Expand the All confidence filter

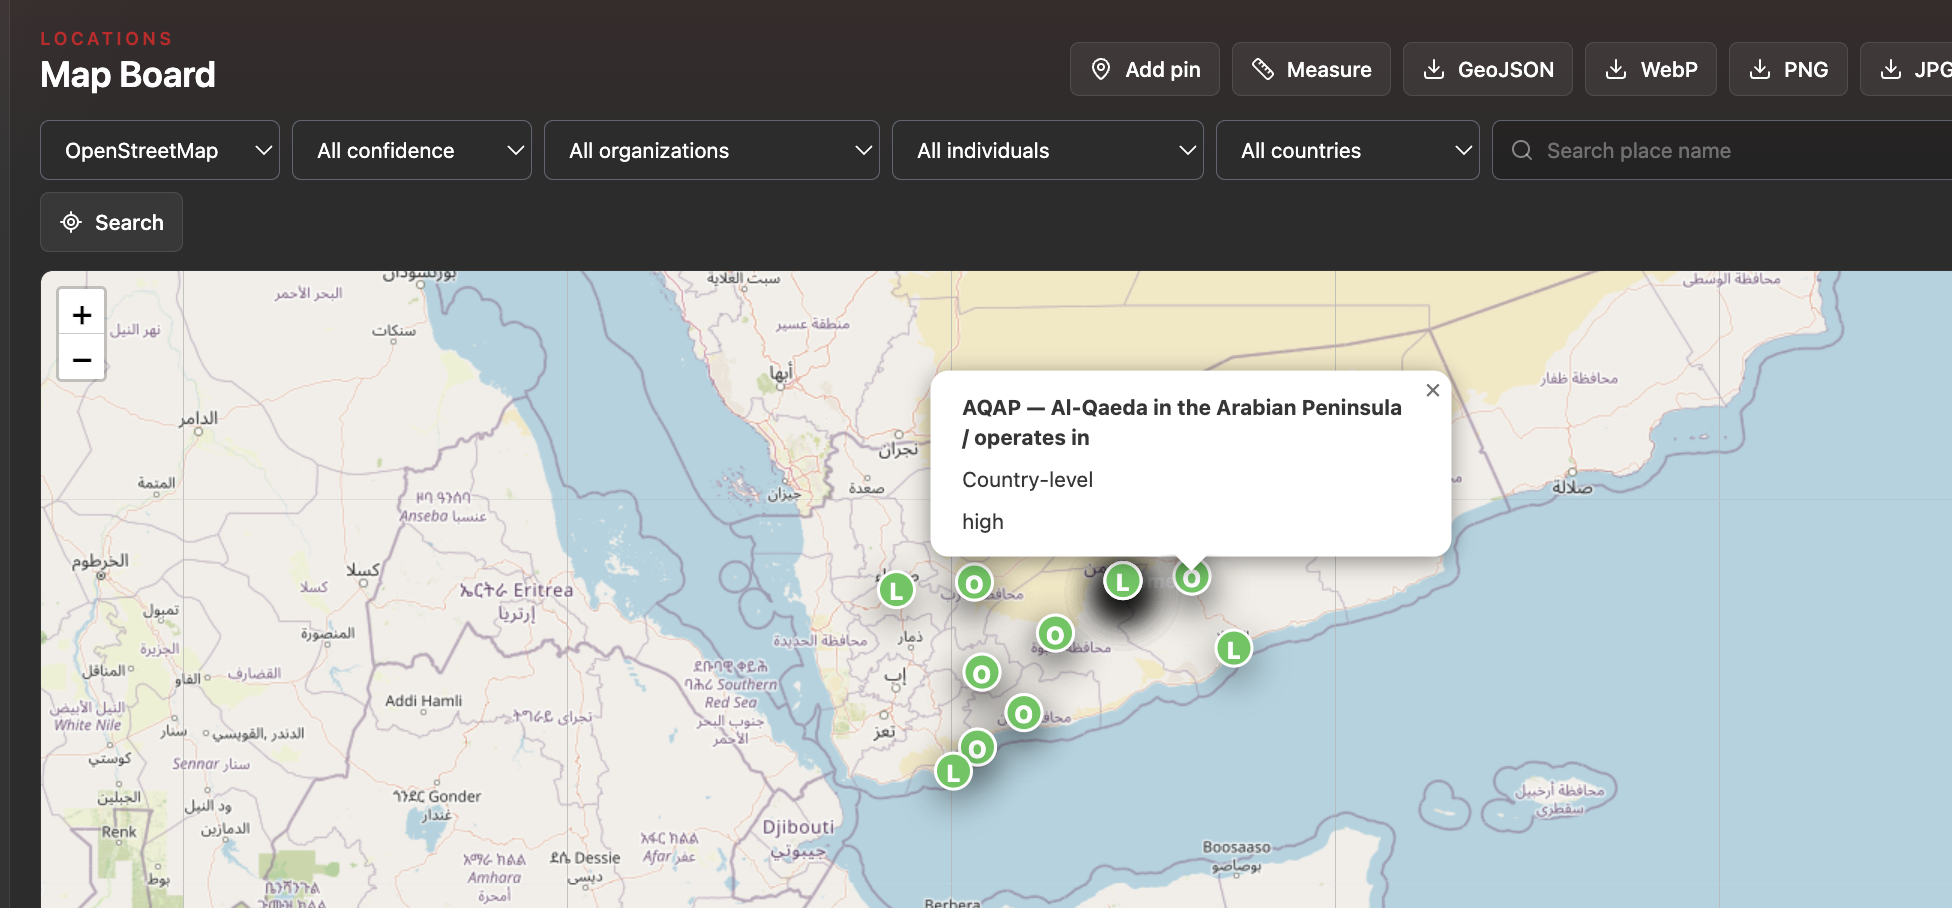412,150
